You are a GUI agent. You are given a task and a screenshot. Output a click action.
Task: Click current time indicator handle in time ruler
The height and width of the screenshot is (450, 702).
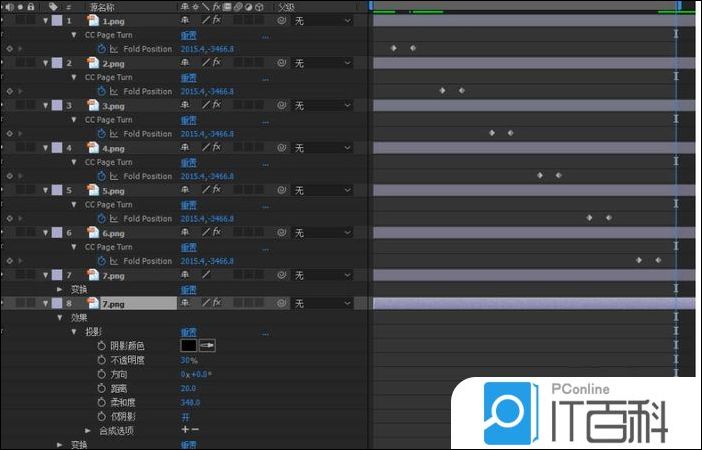(x=679, y=5)
